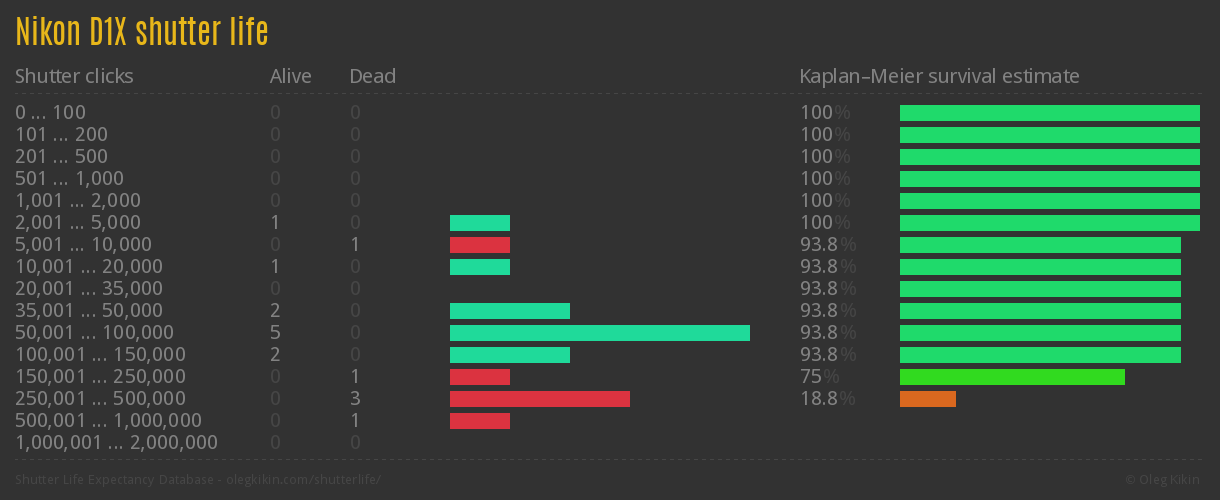Screen dimensions: 1220x500
Task: Click the longest teal alive bar for 50,001 … 100,000
Action: [x=599, y=333]
